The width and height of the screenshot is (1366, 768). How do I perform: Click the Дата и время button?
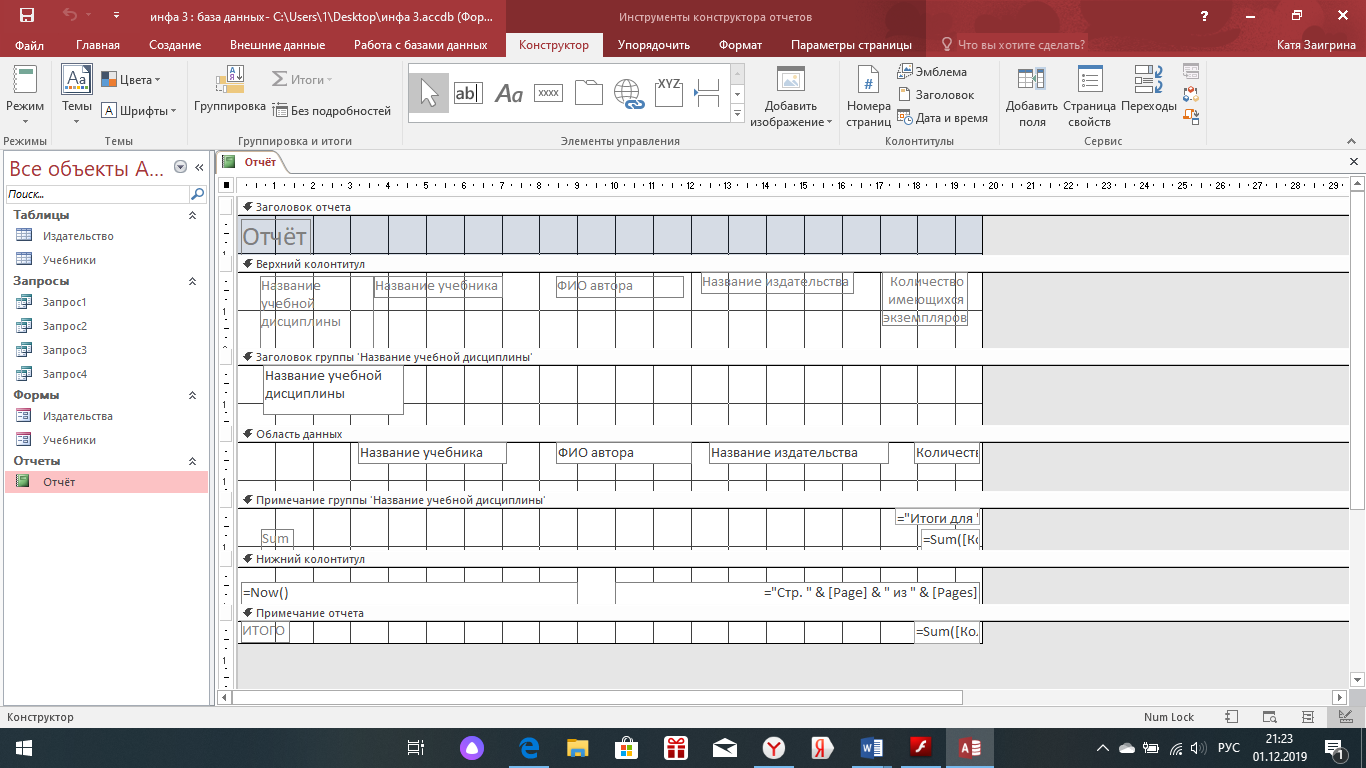942,118
